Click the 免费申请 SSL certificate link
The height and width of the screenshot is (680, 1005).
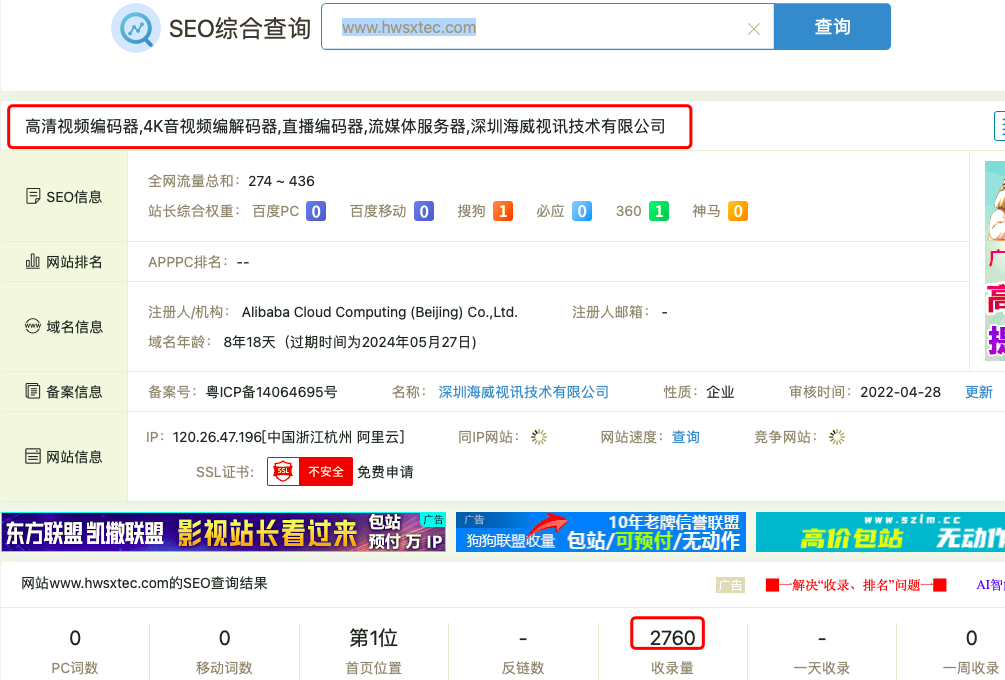tap(385, 472)
